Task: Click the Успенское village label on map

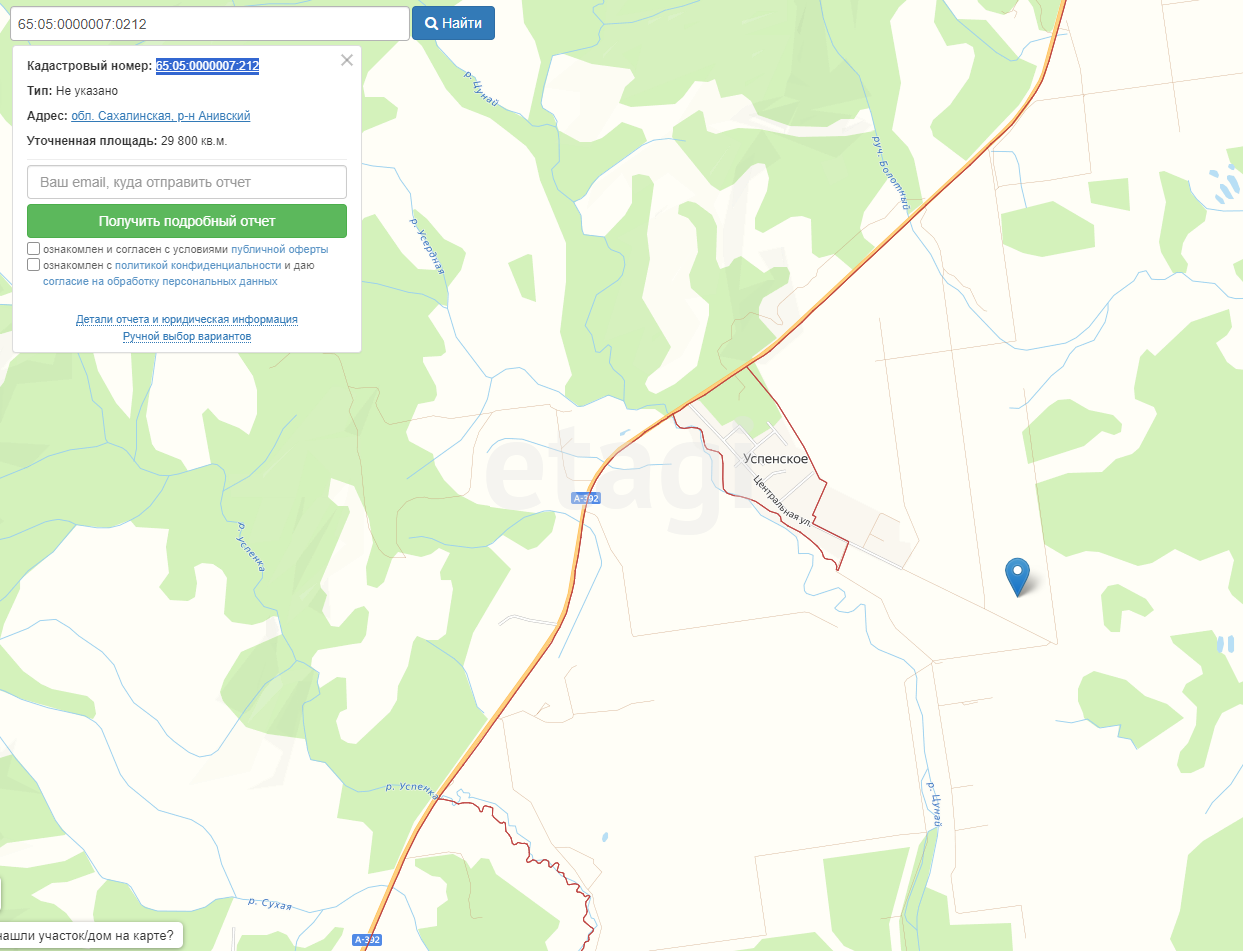Action: tap(776, 459)
